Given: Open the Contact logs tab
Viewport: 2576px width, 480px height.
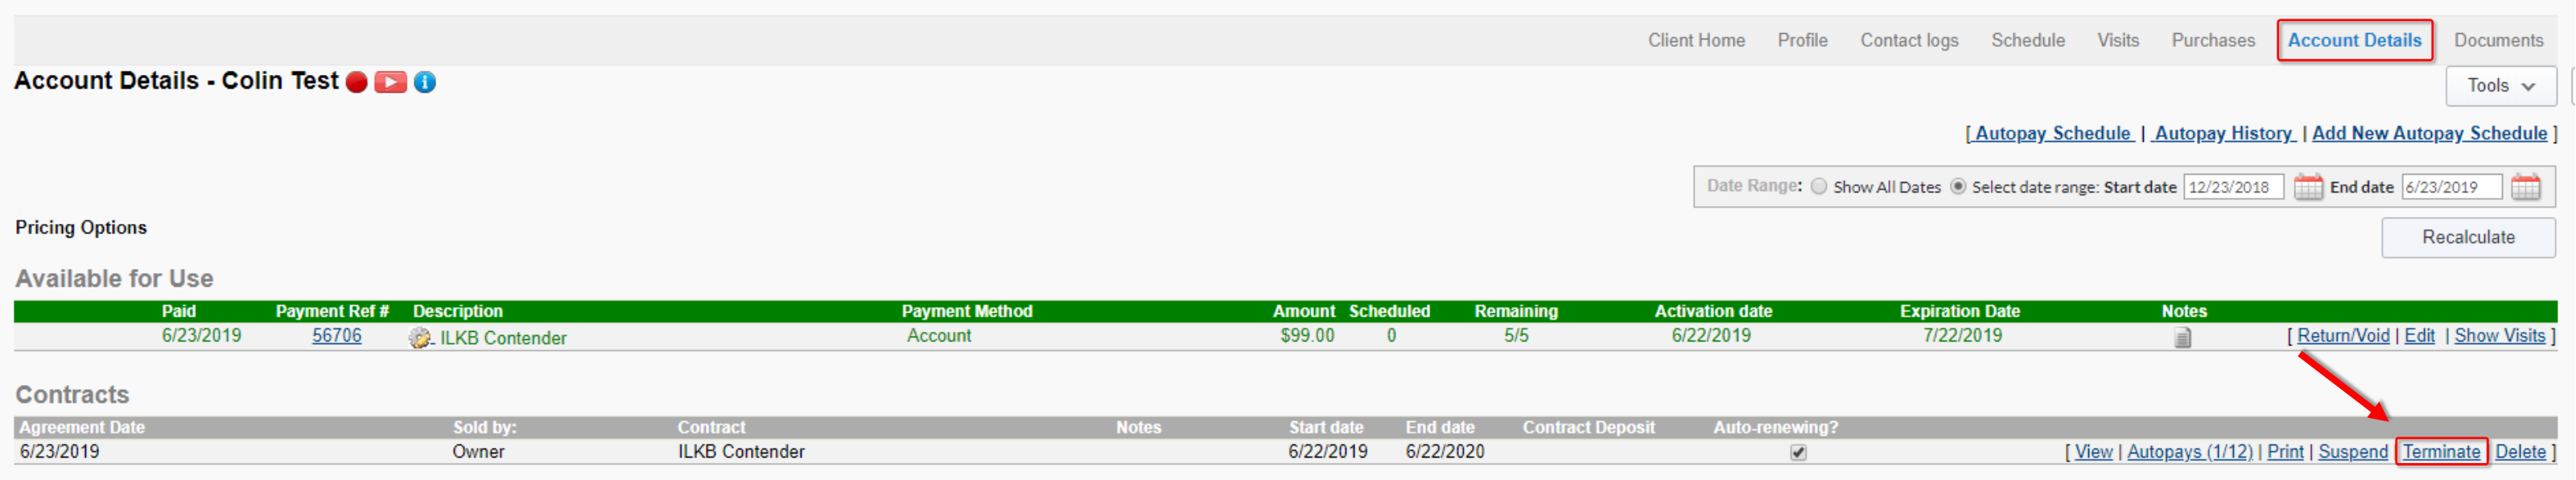Looking at the screenshot, I should click(x=1909, y=40).
